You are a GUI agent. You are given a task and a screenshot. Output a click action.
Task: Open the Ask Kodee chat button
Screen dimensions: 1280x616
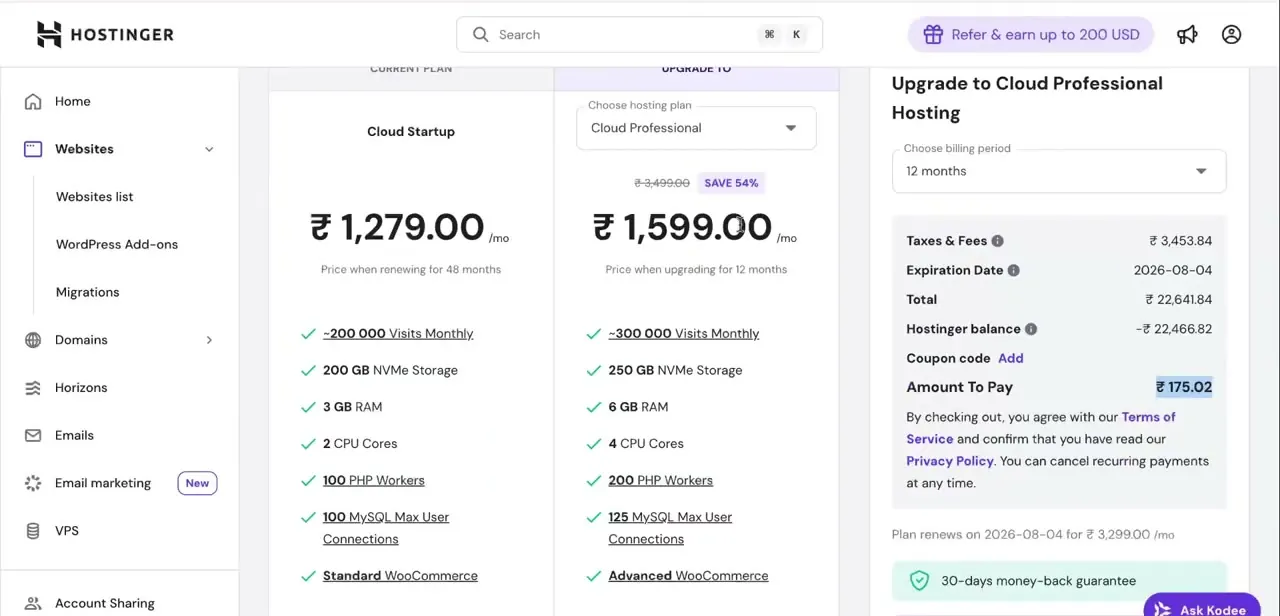[x=1203, y=608]
